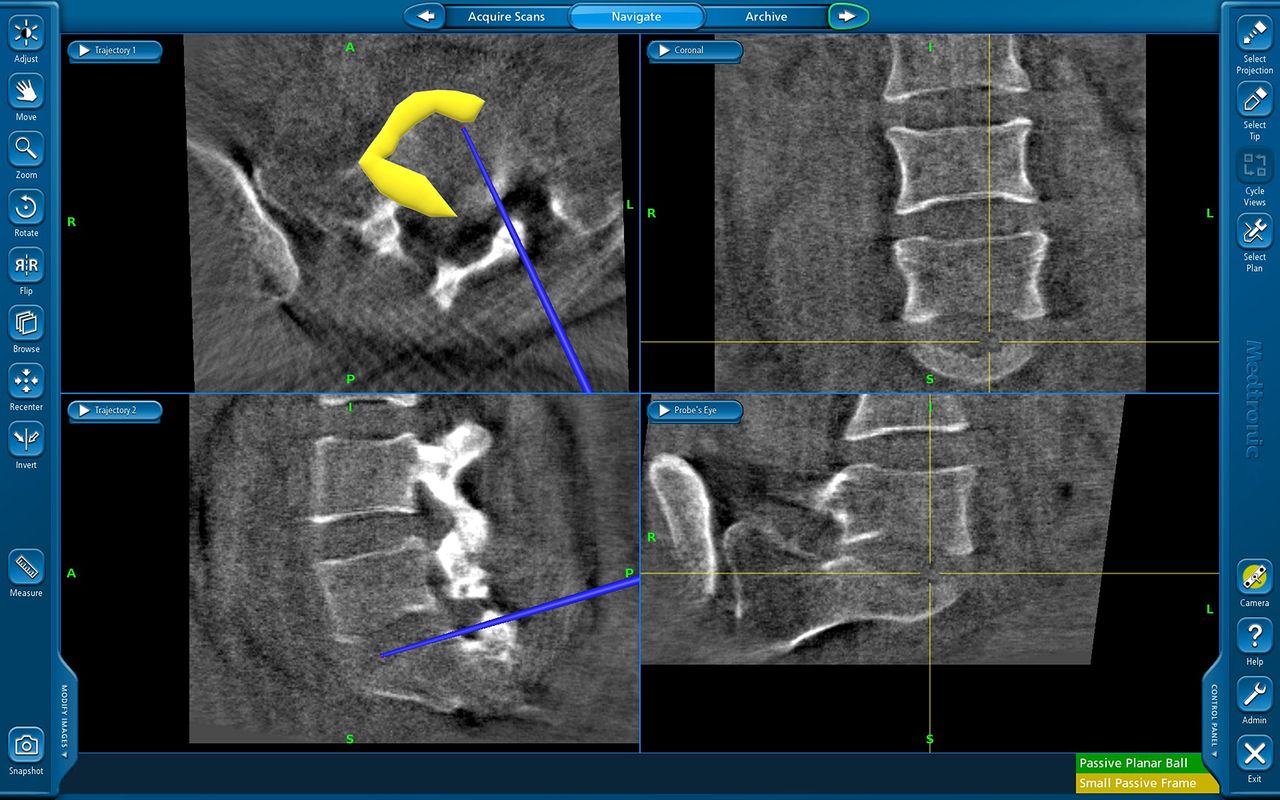Open the Trajectory 2 view dropdown
The height and width of the screenshot is (800, 1280).
point(115,410)
